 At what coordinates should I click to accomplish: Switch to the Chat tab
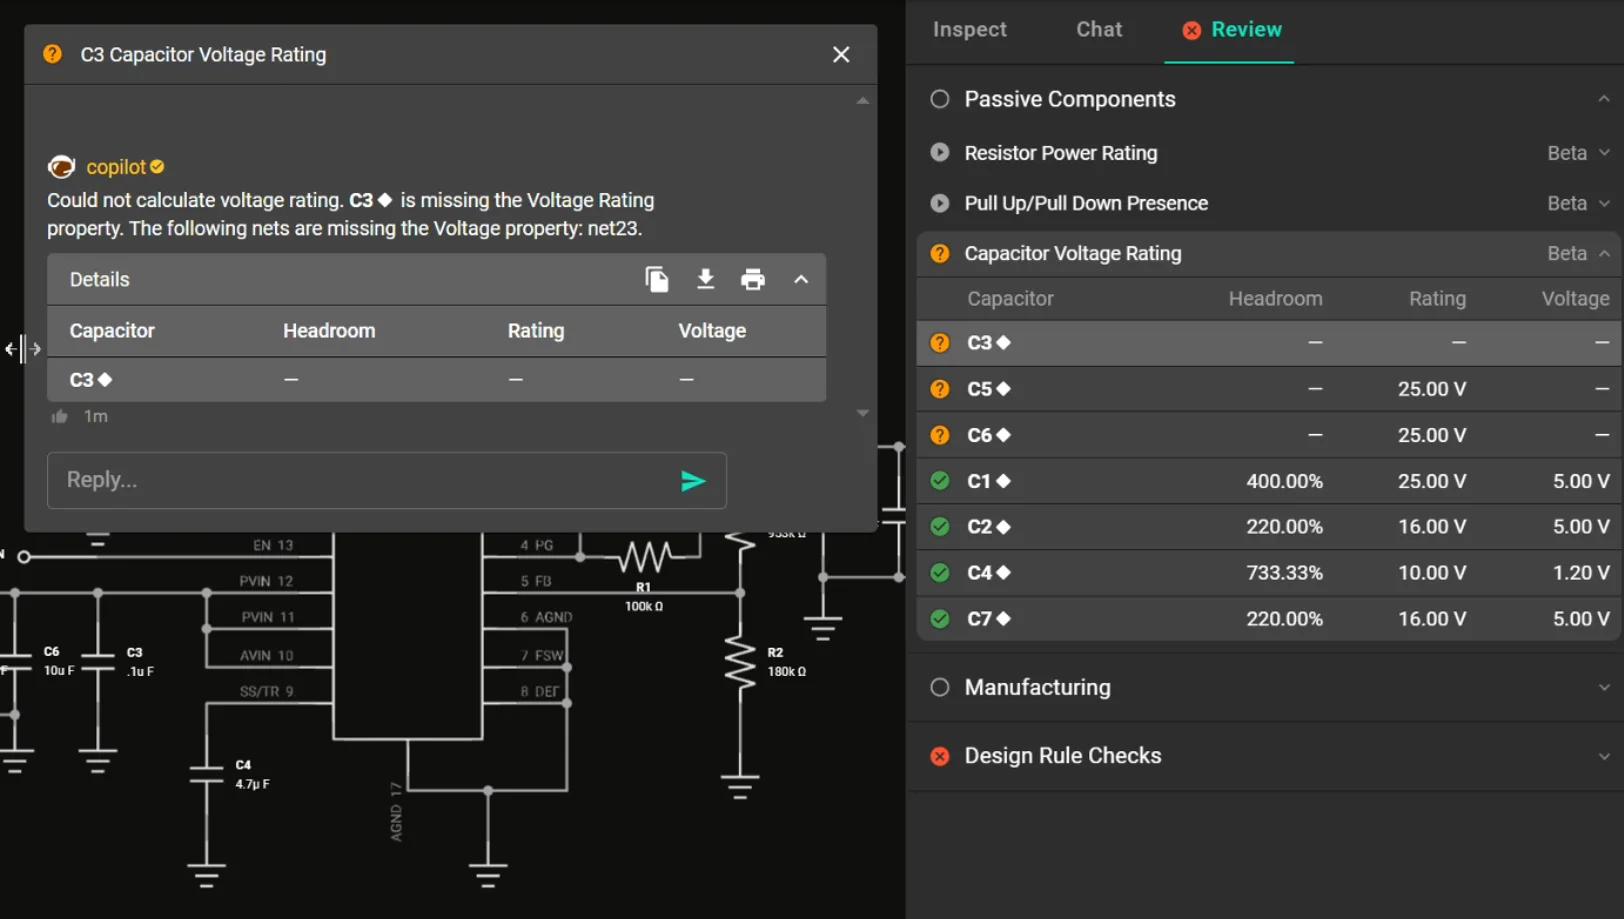1097,29
